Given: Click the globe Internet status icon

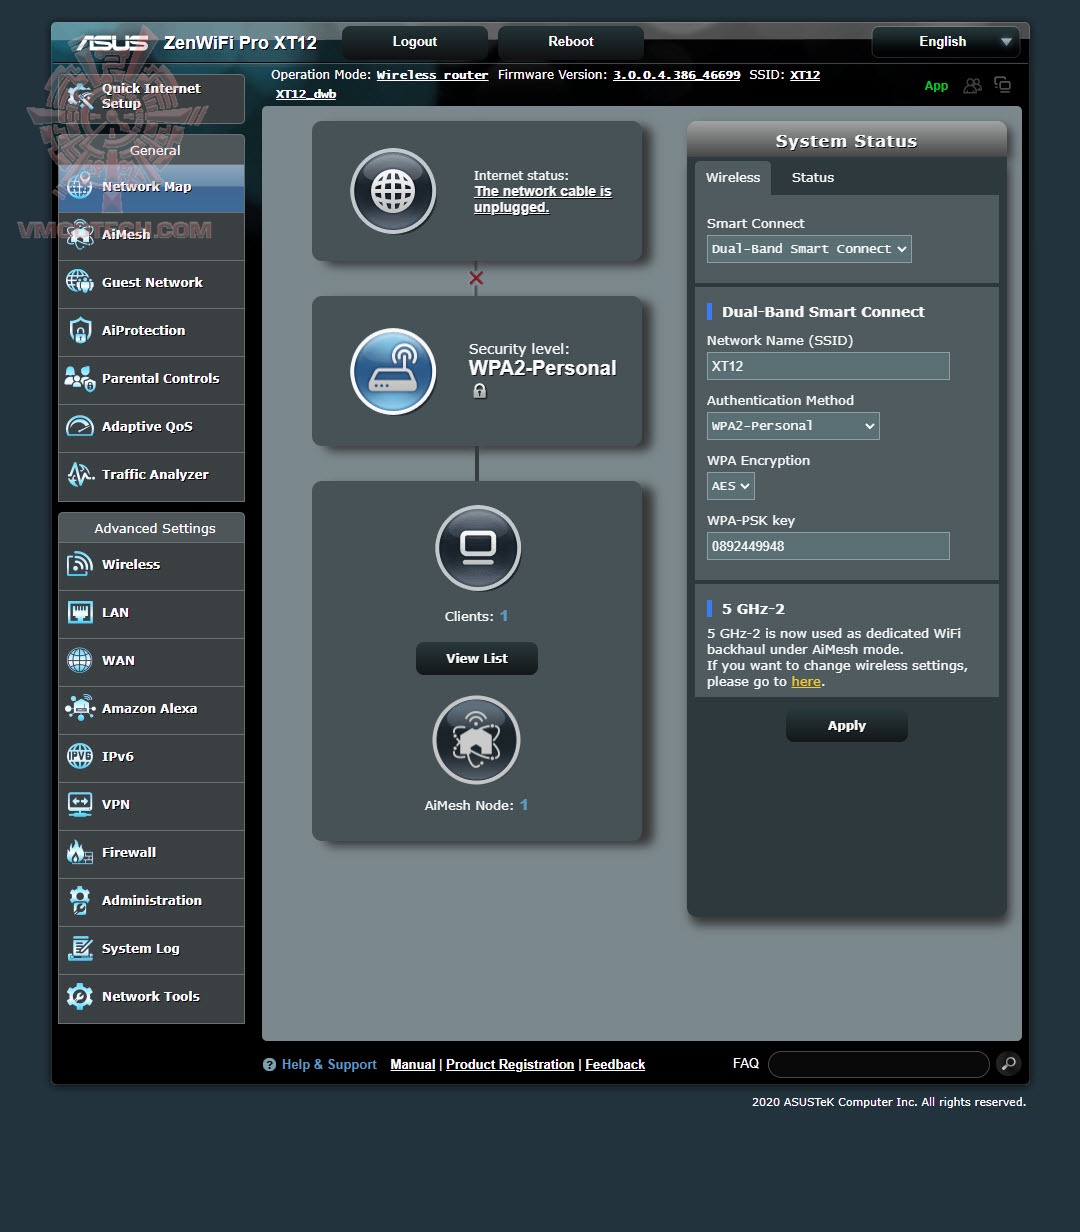Looking at the screenshot, I should 393,191.
